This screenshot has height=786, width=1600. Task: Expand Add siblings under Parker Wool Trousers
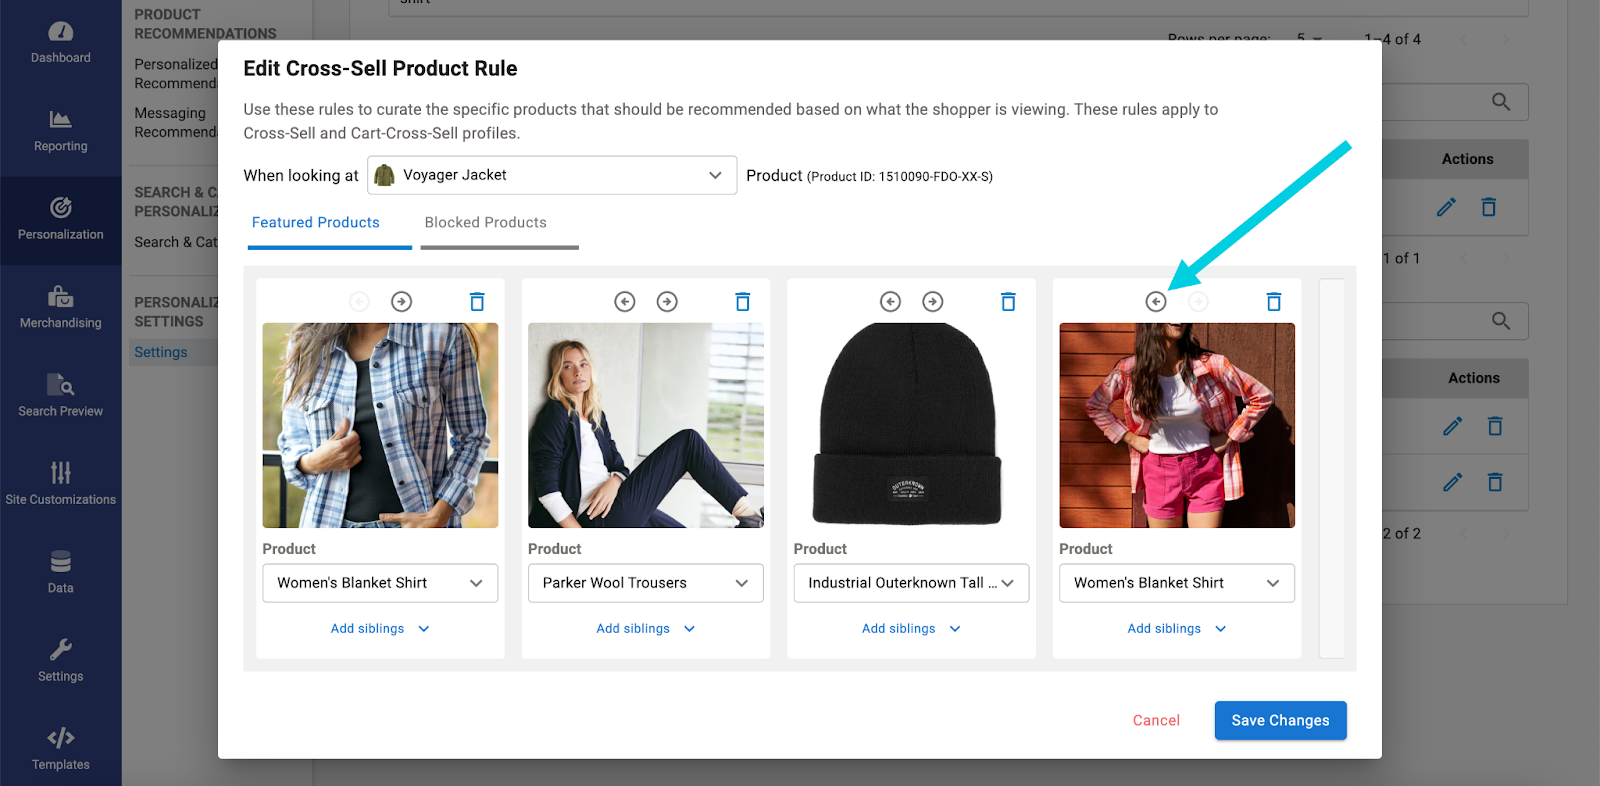tap(645, 629)
